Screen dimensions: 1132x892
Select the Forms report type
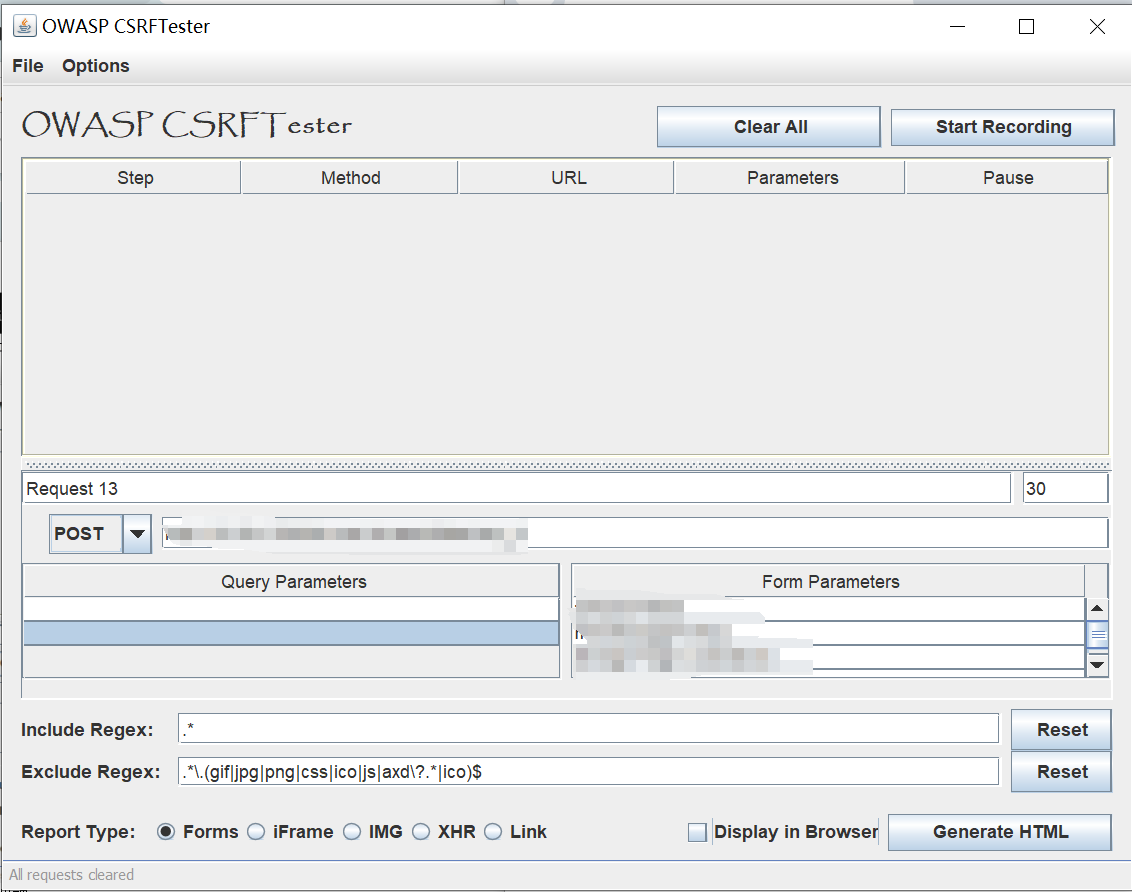(x=165, y=832)
